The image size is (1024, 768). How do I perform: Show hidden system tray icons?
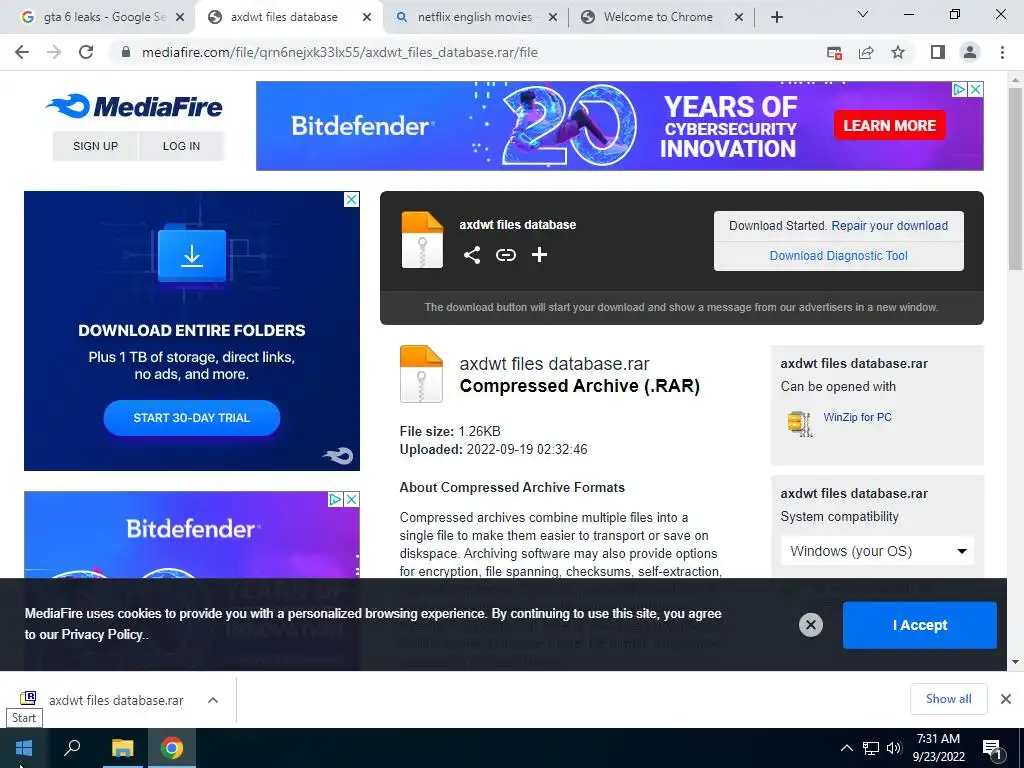[846, 748]
